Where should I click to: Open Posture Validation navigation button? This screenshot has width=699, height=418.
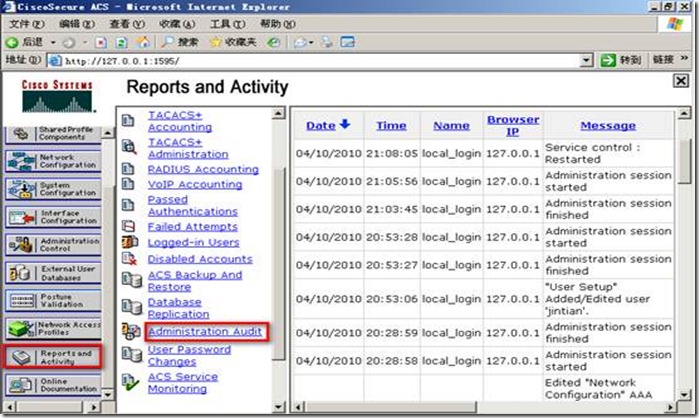(x=53, y=300)
